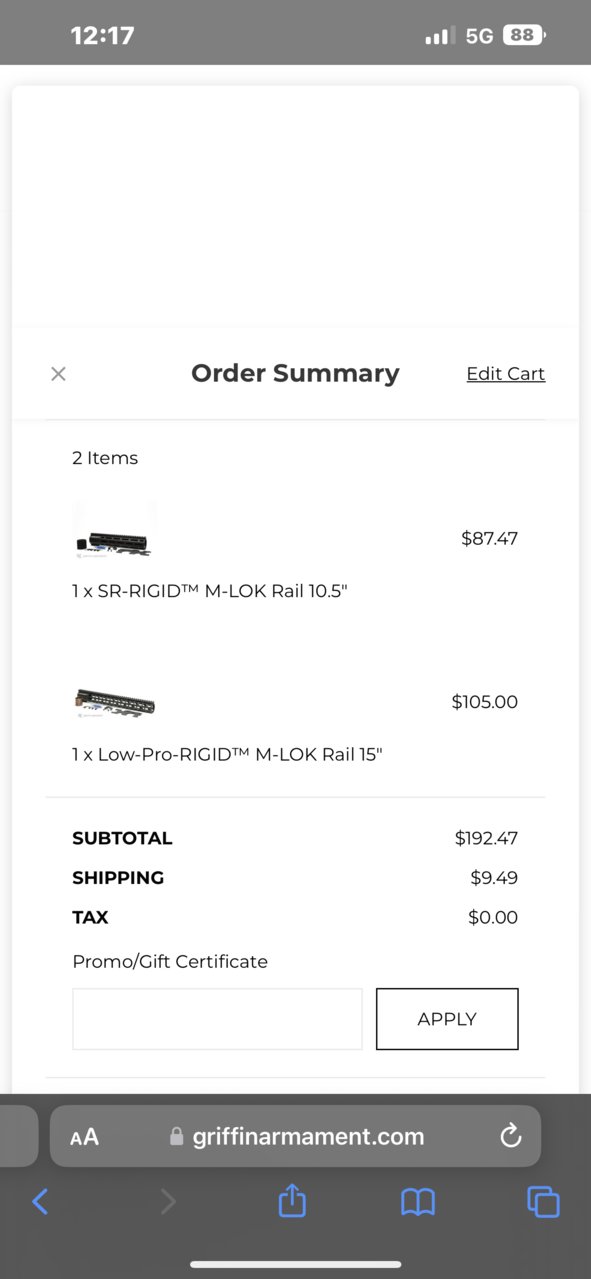The width and height of the screenshot is (591, 1279).
Task: Open the Low-Pro-RIGID rail product thumbnail
Action: pos(114,703)
